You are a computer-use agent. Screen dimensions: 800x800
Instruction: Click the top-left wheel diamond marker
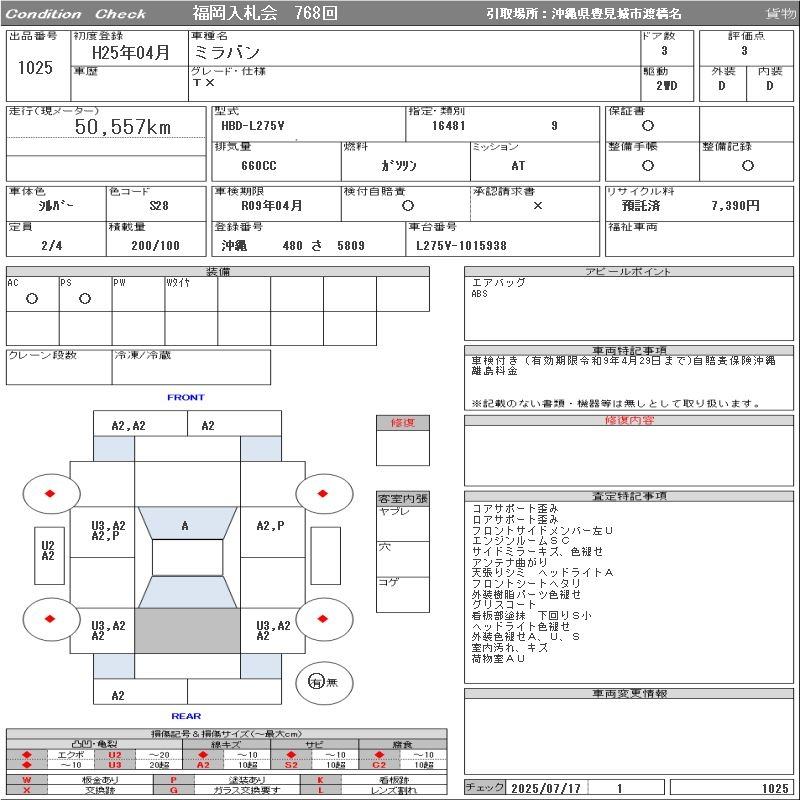[x=50, y=493]
